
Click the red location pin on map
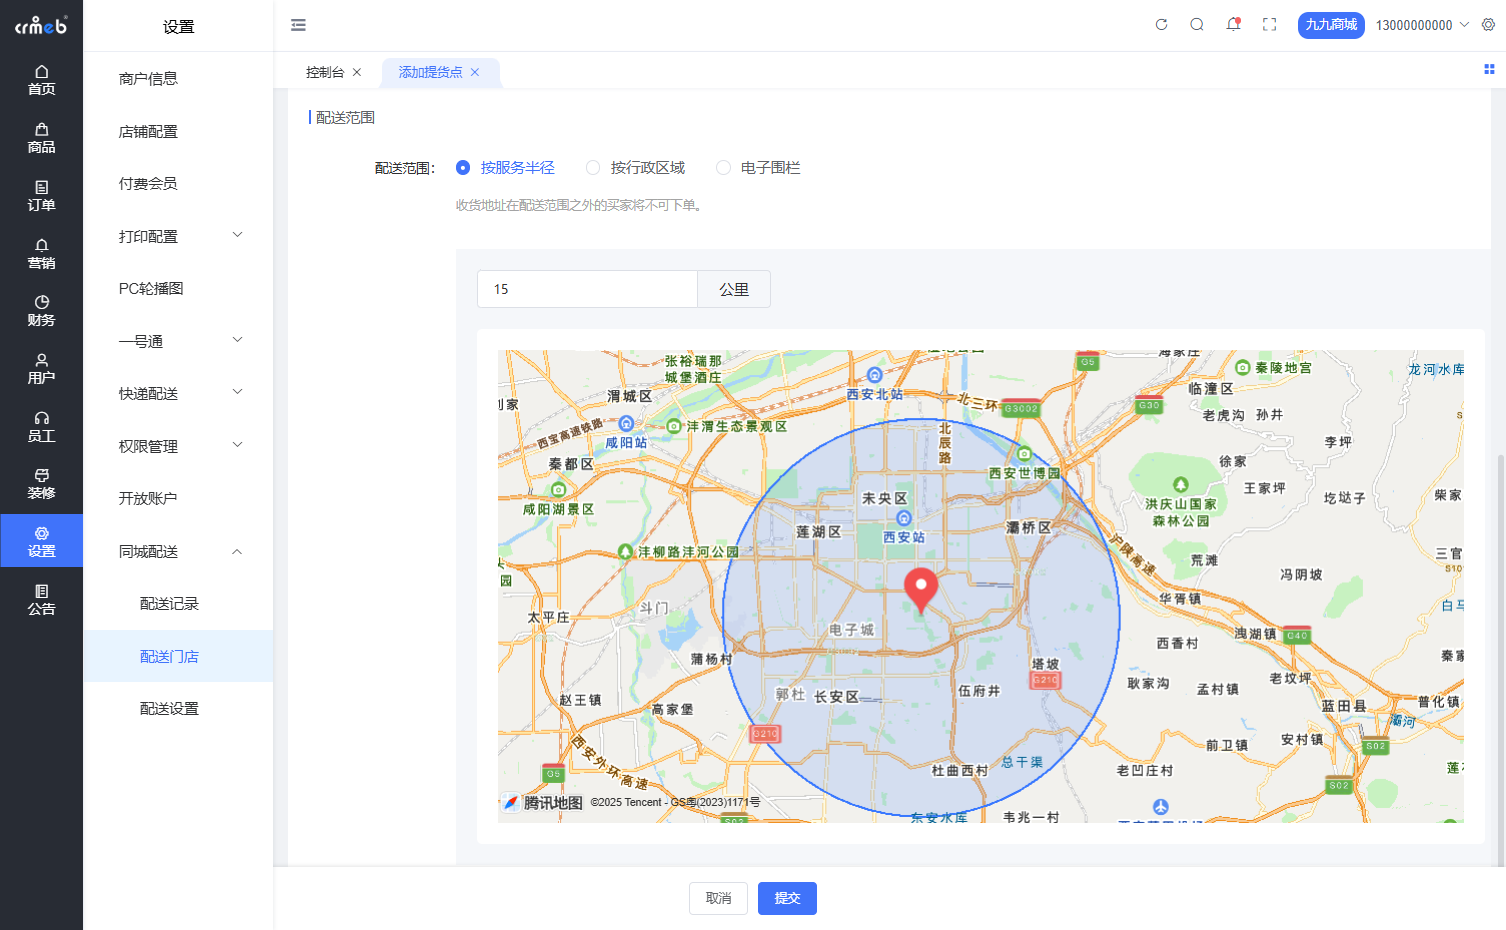click(921, 587)
